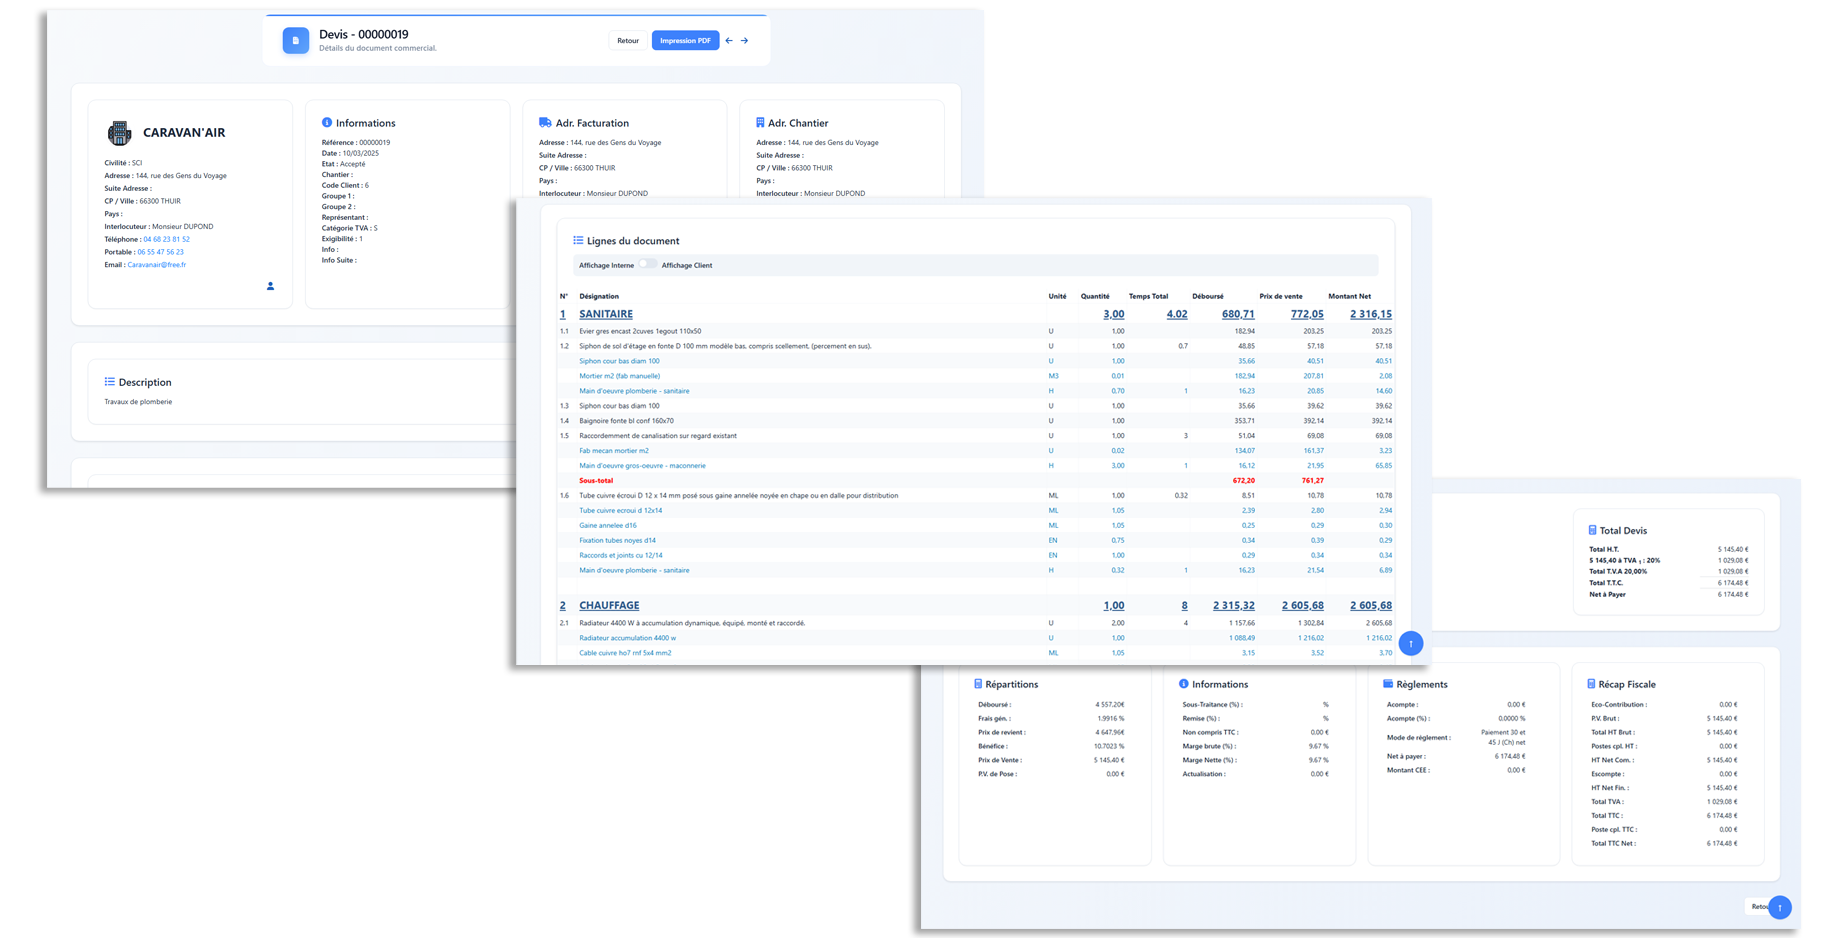1841x938 pixels.
Task: Click the list icon beside Lignes du document
Action: pos(578,241)
